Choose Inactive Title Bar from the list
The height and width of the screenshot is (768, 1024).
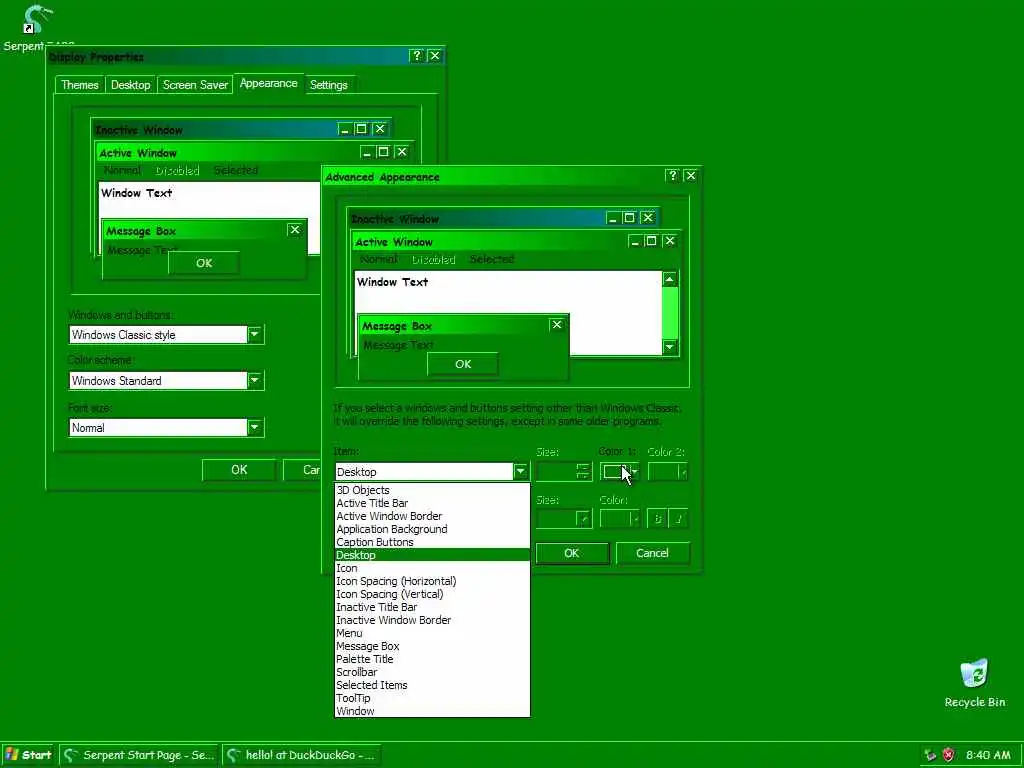point(432,607)
